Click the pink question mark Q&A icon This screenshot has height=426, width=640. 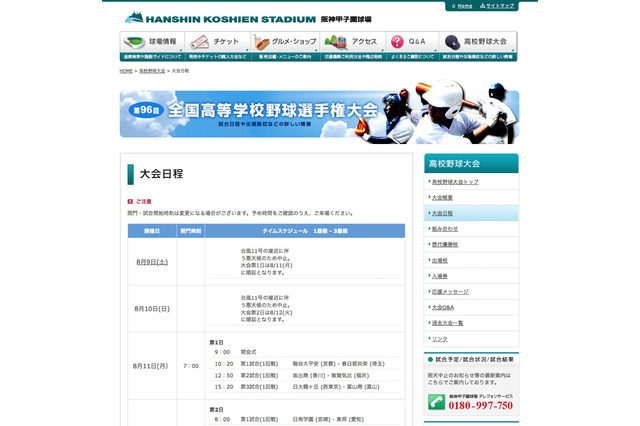397,42
